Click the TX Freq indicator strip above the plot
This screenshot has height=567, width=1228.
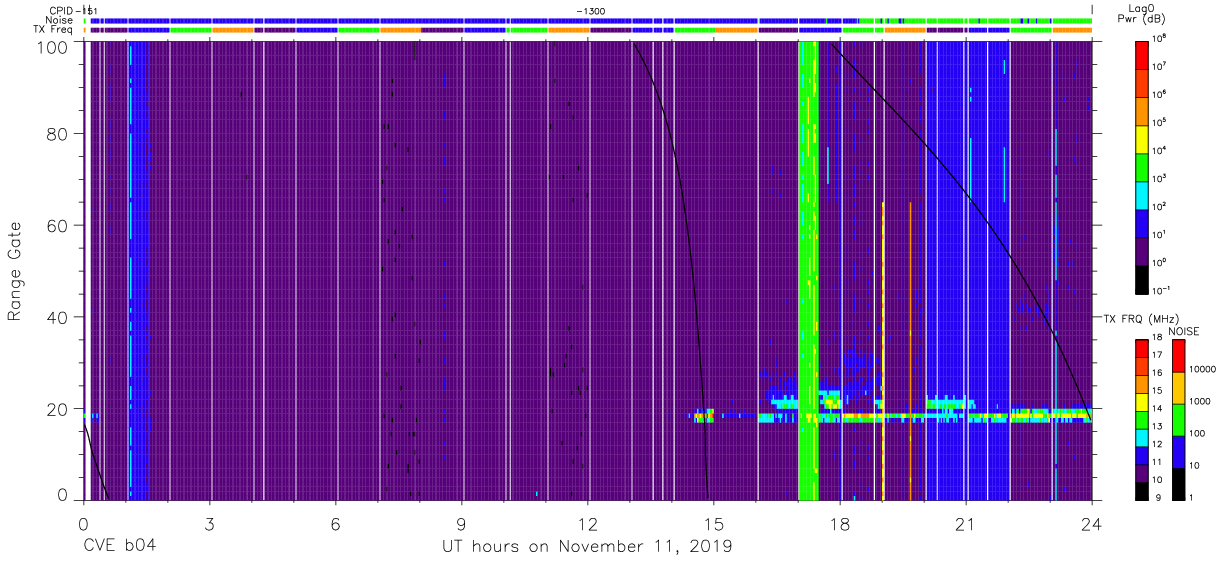click(x=588, y=30)
